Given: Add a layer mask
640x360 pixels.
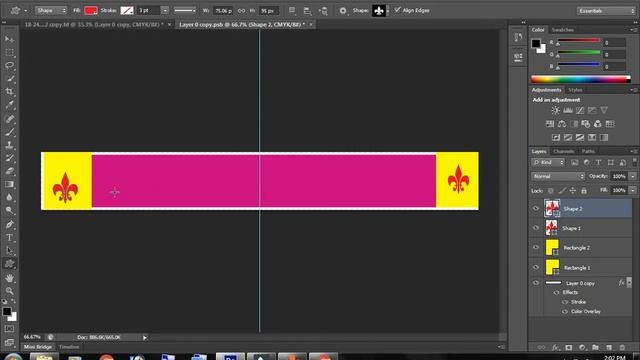Looking at the screenshot, I should 569,347.
